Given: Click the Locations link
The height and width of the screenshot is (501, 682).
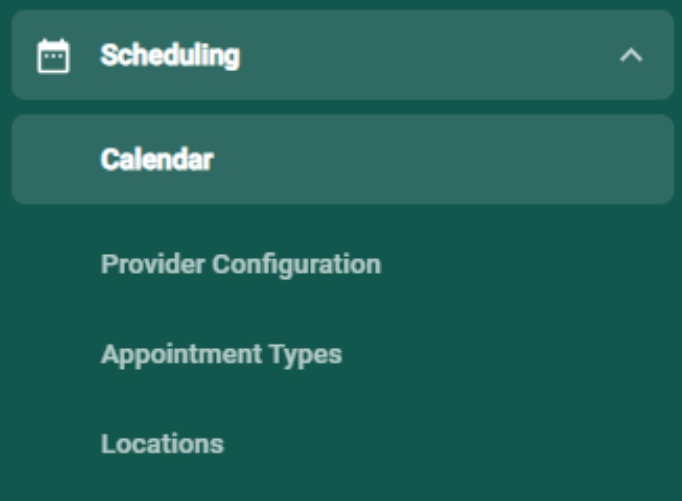Looking at the screenshot, I should coord(162,444).
